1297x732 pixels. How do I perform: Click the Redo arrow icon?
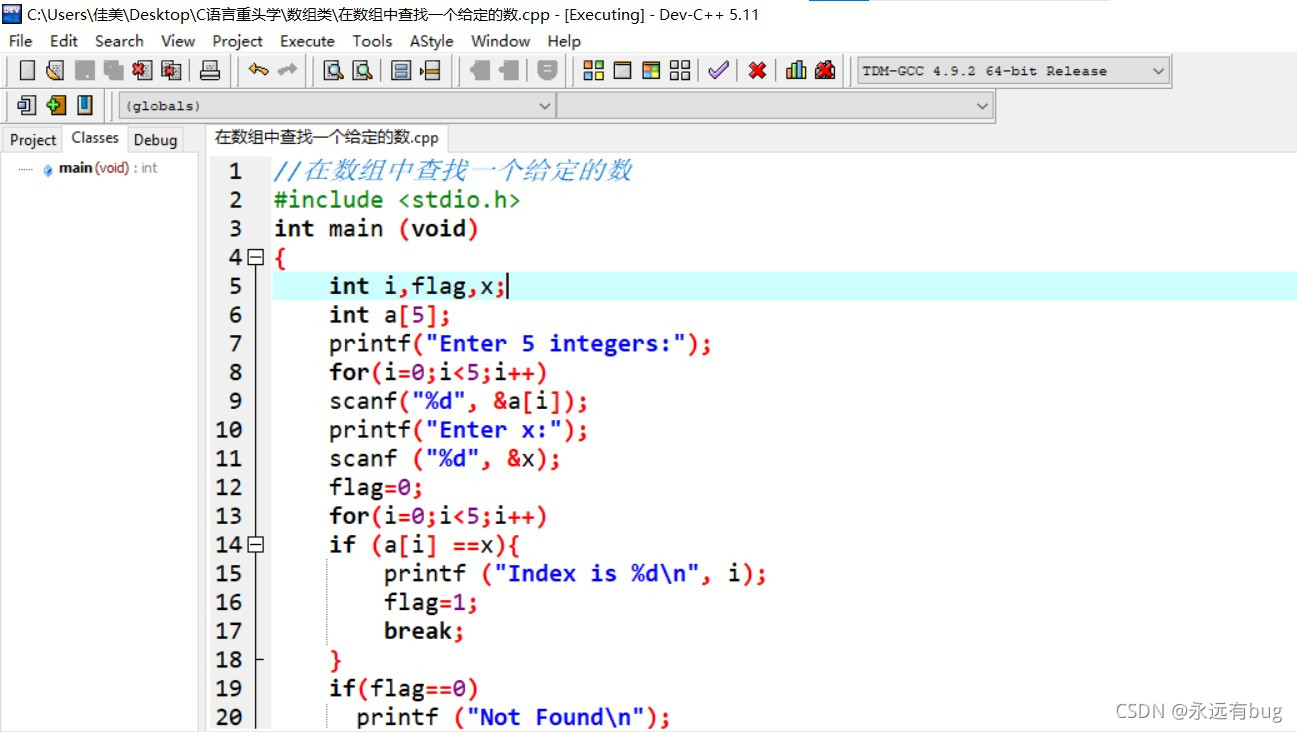tap(287, 71)
